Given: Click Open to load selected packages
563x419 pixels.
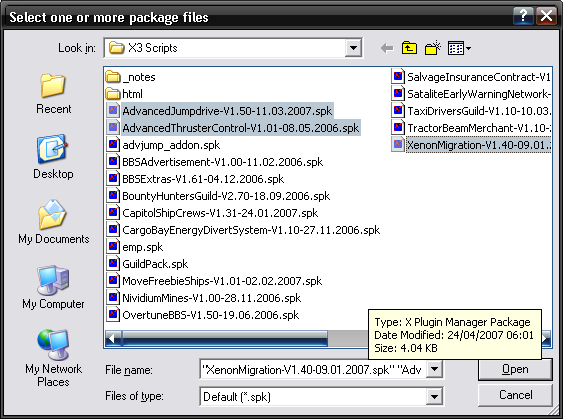Looking at the screenshot, I should [x=515, y=369].
